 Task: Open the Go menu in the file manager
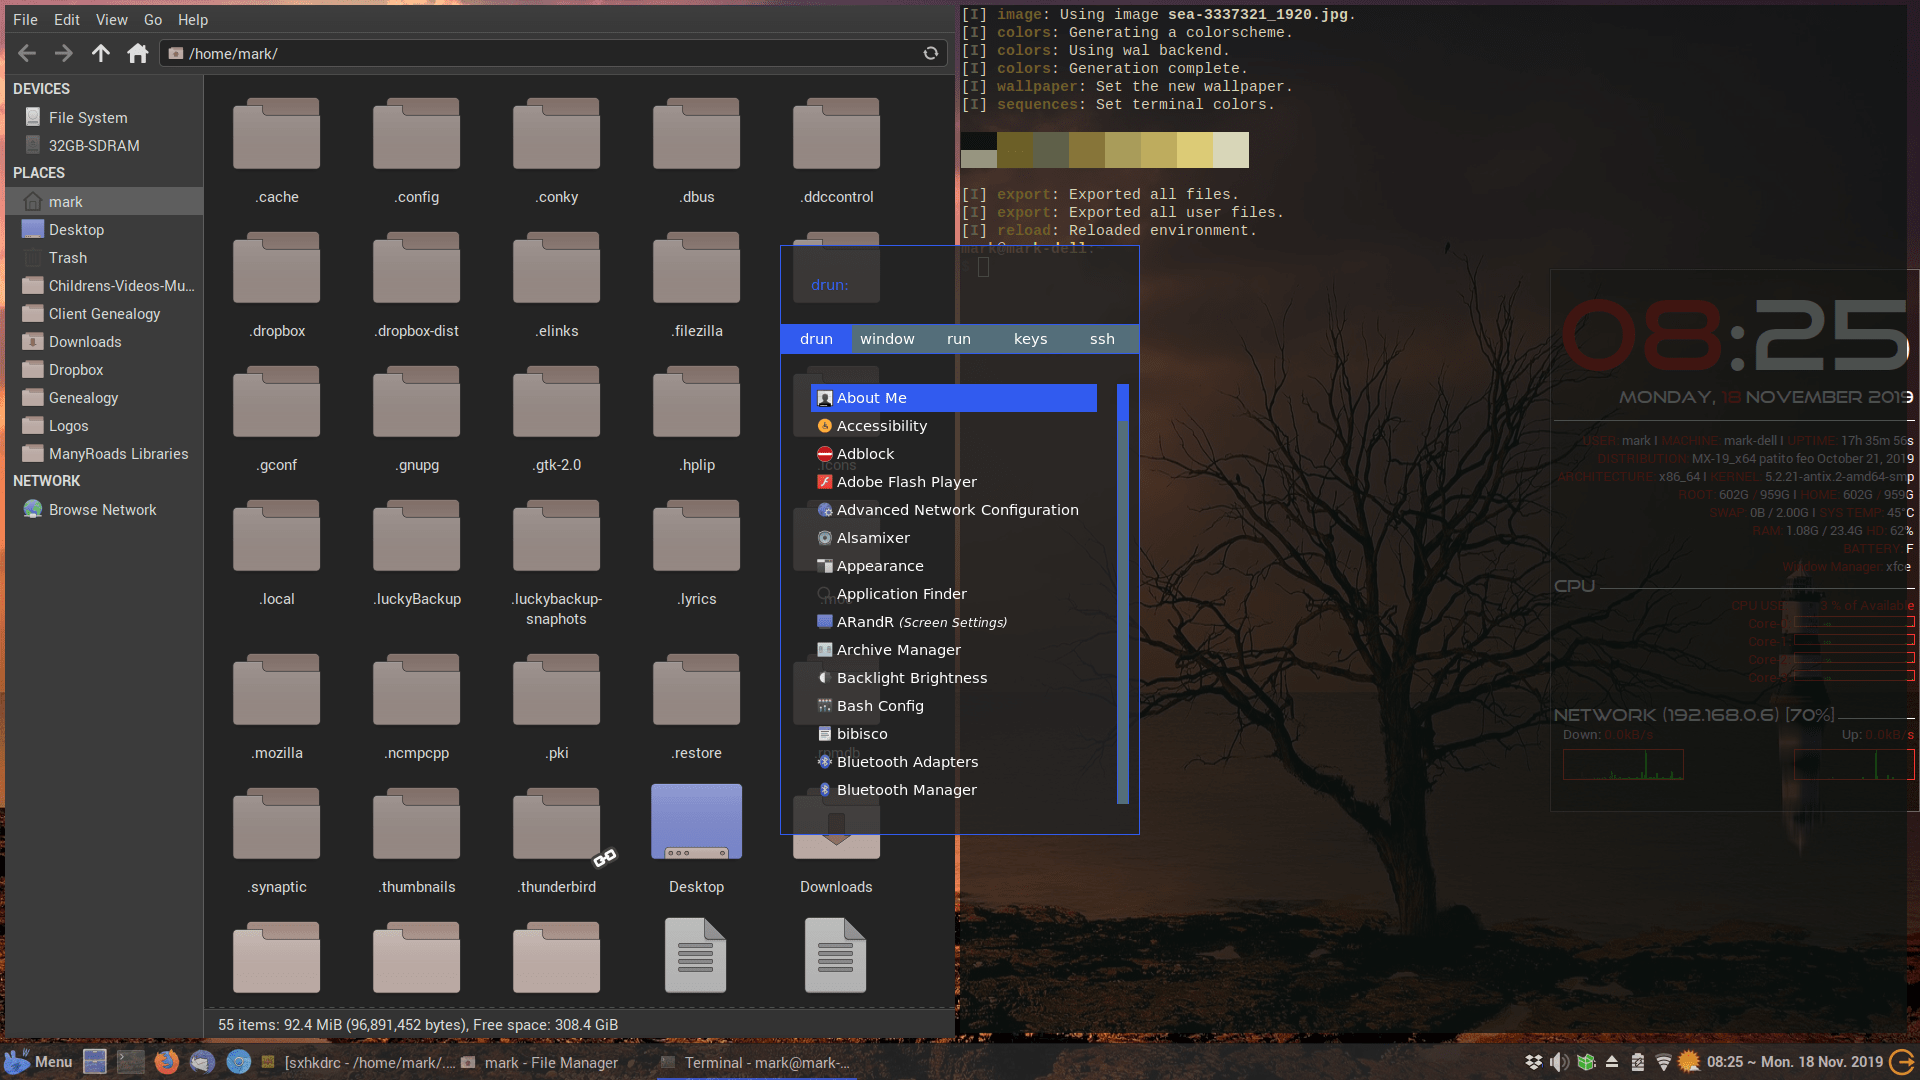pyautogui.click(x=152, y=19)
